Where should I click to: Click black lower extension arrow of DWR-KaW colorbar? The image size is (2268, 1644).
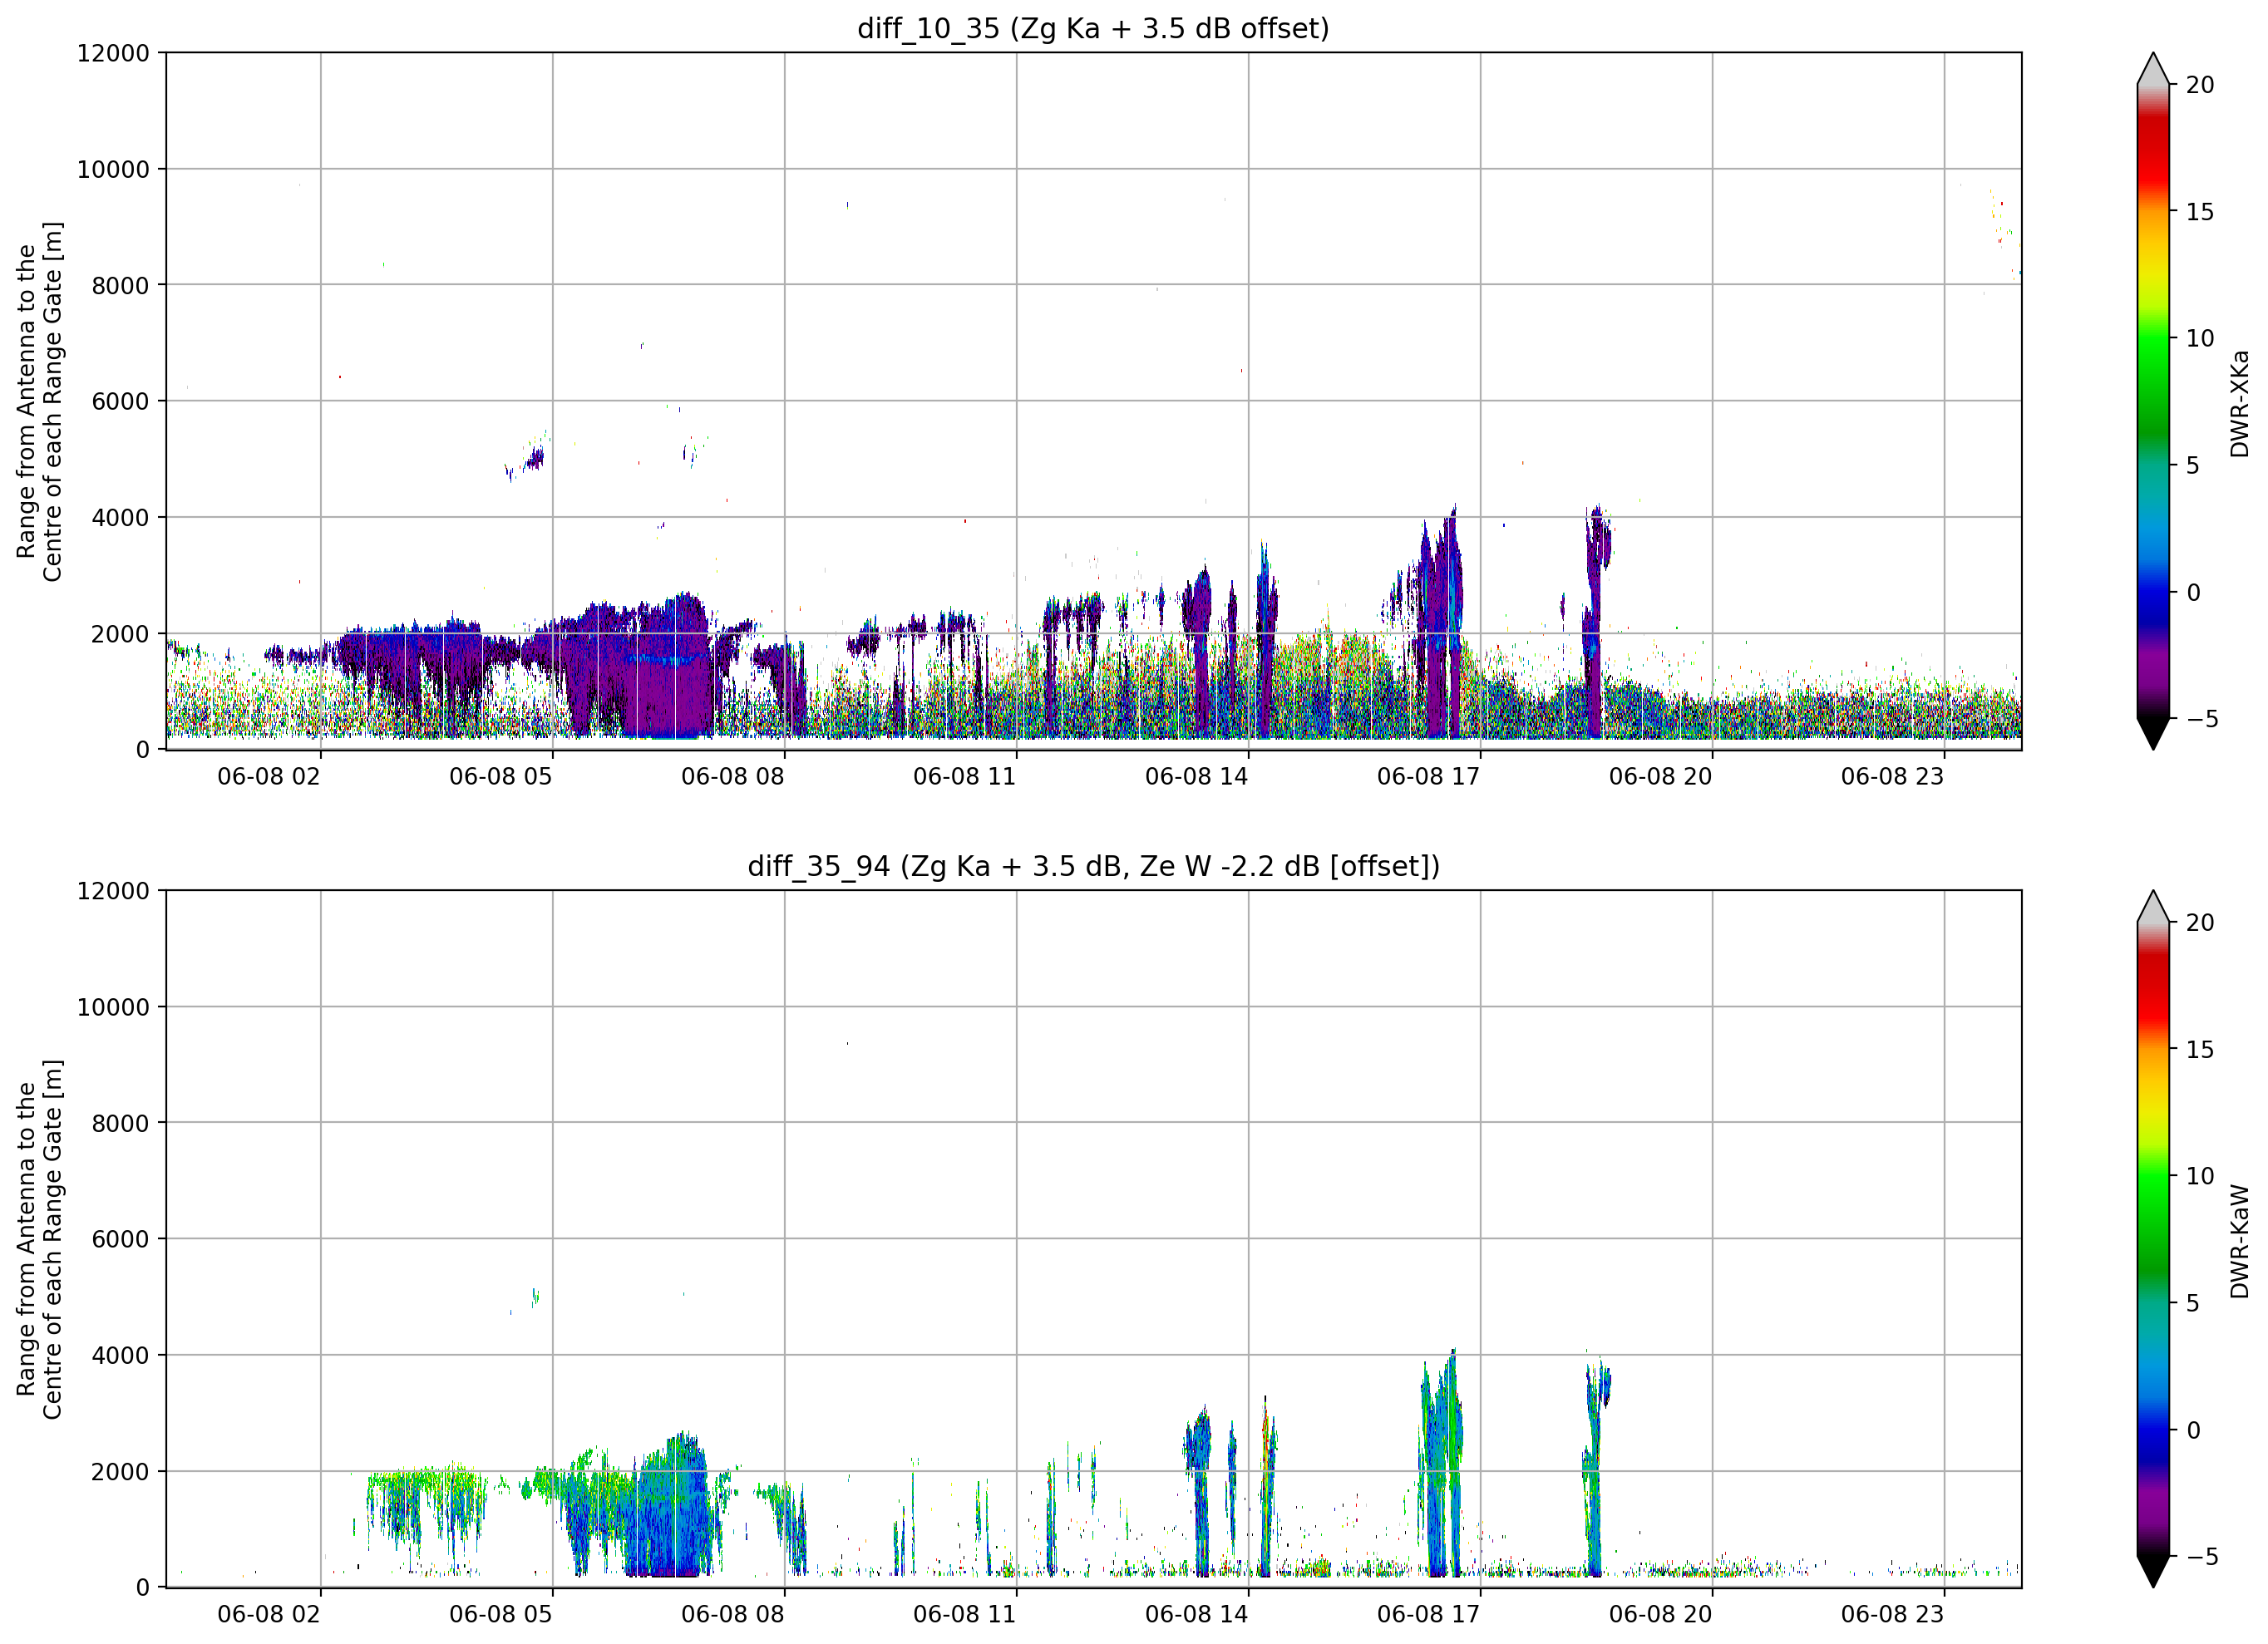pyautogui.click(x=2153, y=1571)
